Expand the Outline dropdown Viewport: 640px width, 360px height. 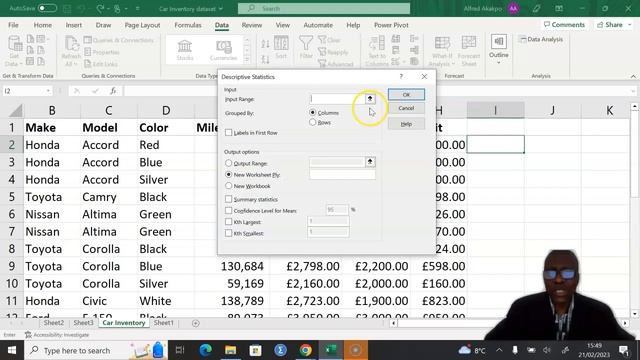(x=498, y=63)
